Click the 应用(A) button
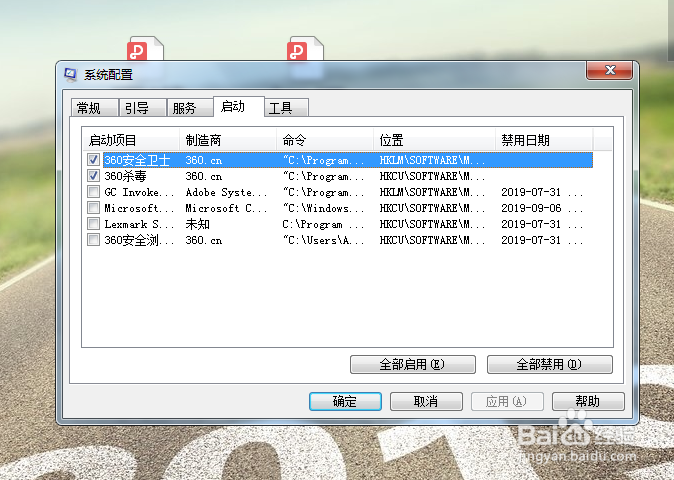674x480 pixels. pyautogui.click(x=507, y=401)
